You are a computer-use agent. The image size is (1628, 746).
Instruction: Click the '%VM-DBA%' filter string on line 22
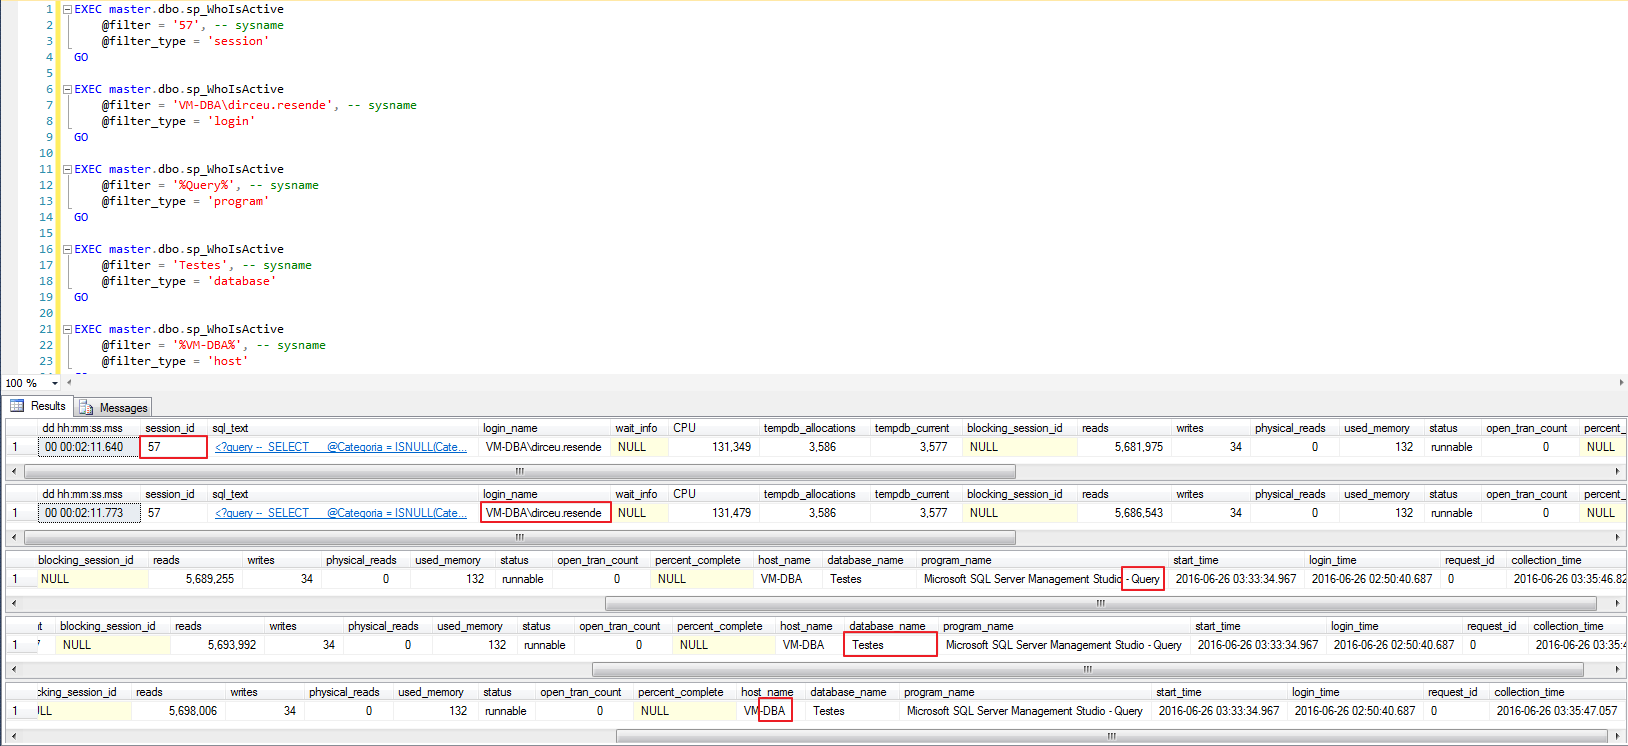pyautogui.click(x=207, y=345)
